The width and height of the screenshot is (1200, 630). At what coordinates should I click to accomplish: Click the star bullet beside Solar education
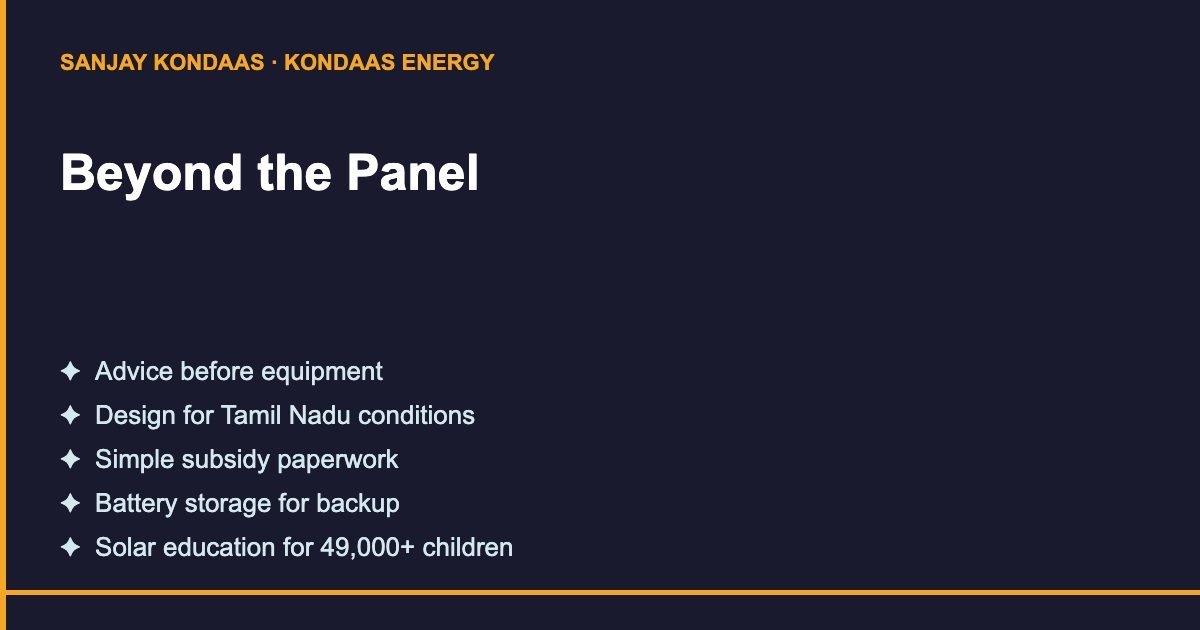coord(70,548)
